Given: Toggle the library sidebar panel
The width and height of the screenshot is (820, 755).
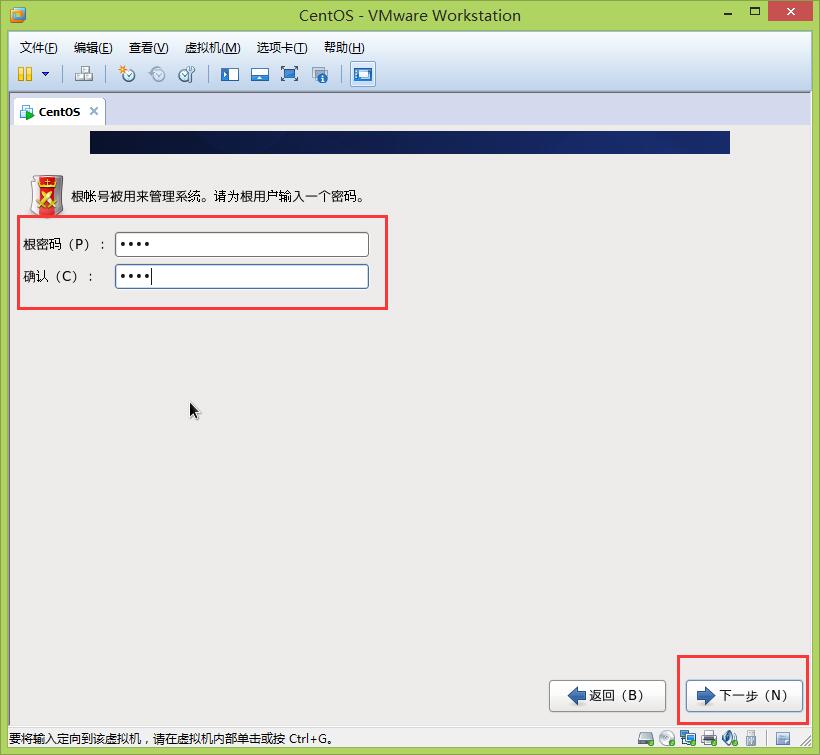Looking at the screenshot, I should [227, 73].
